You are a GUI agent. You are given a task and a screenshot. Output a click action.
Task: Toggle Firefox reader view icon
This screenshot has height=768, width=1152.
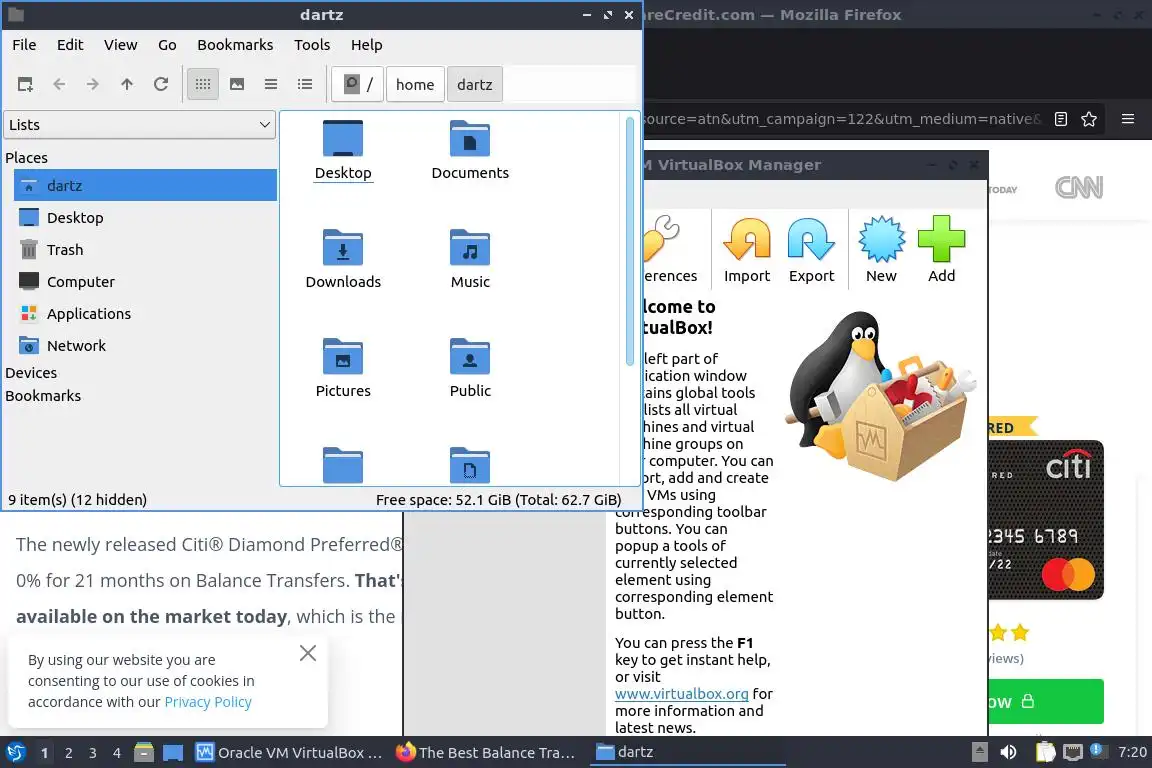[x=1060, y=119]
